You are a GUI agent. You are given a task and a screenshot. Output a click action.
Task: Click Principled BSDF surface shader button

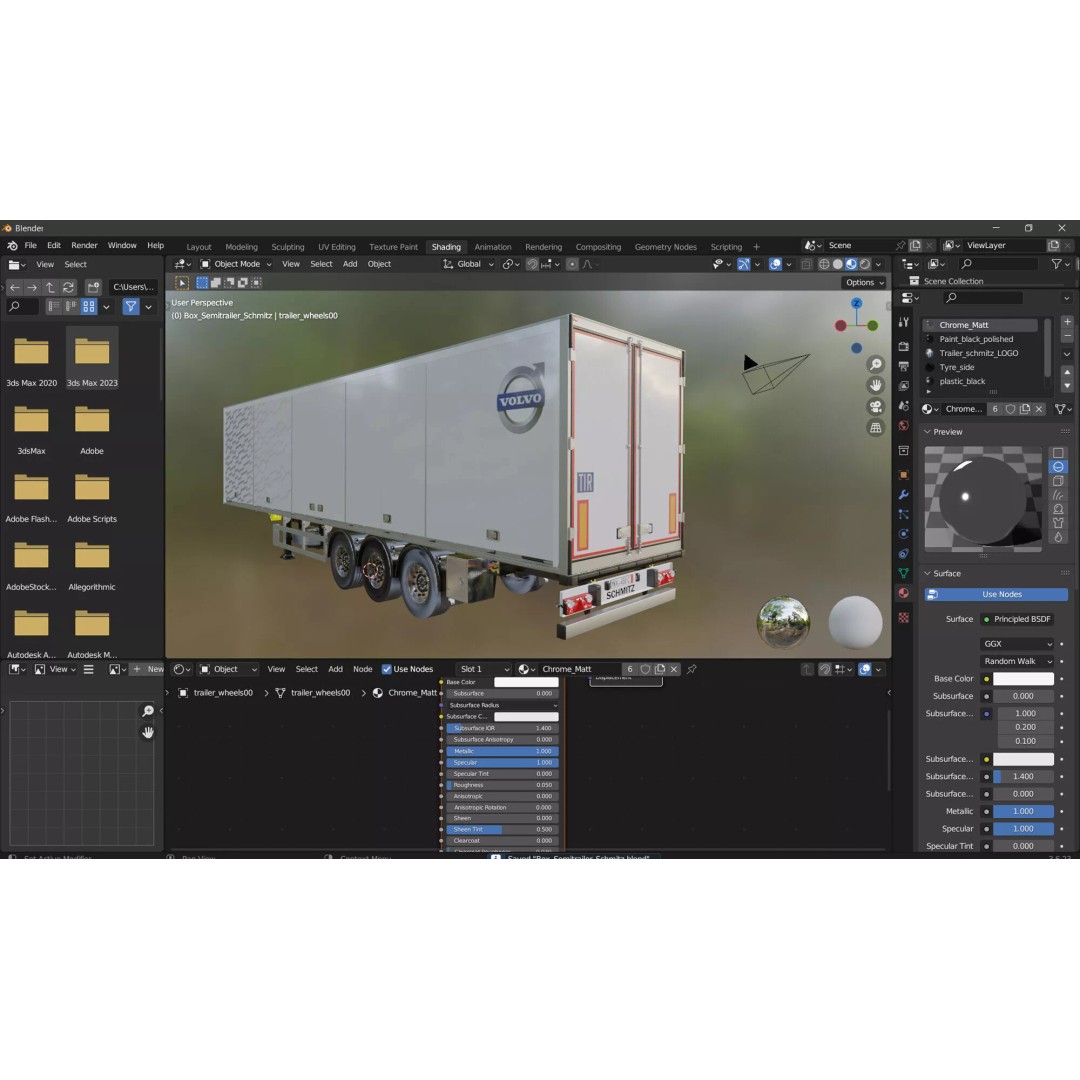[1017, 619]
